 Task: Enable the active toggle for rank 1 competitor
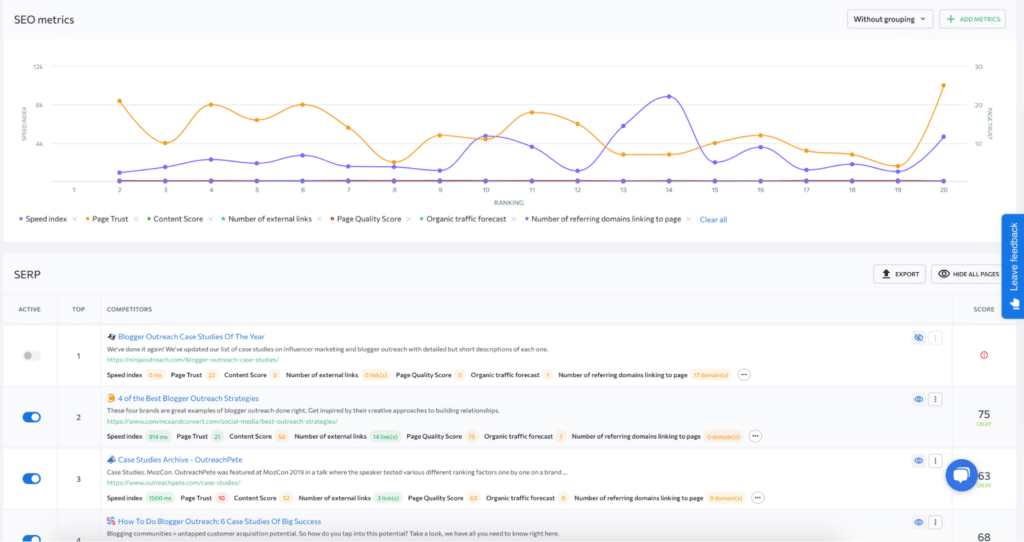(31, 356)
